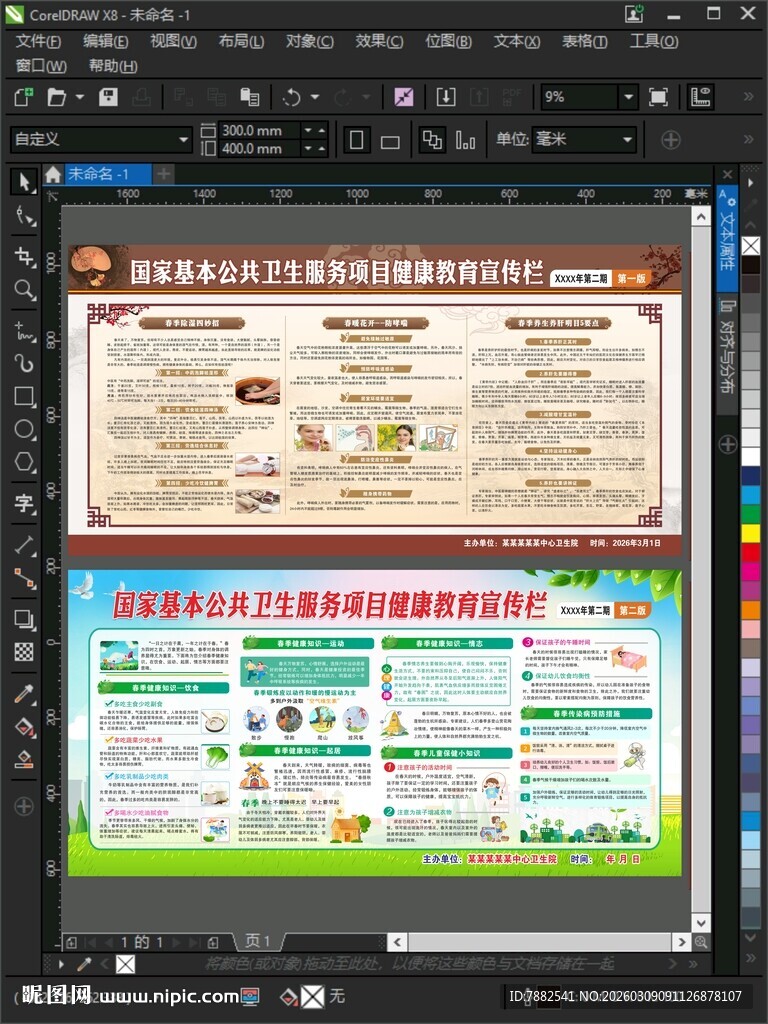Image resolution: width=768 pixels, height=1024 pixels.
Task: Save the document with floppy icon
Action: coord(108,97)
